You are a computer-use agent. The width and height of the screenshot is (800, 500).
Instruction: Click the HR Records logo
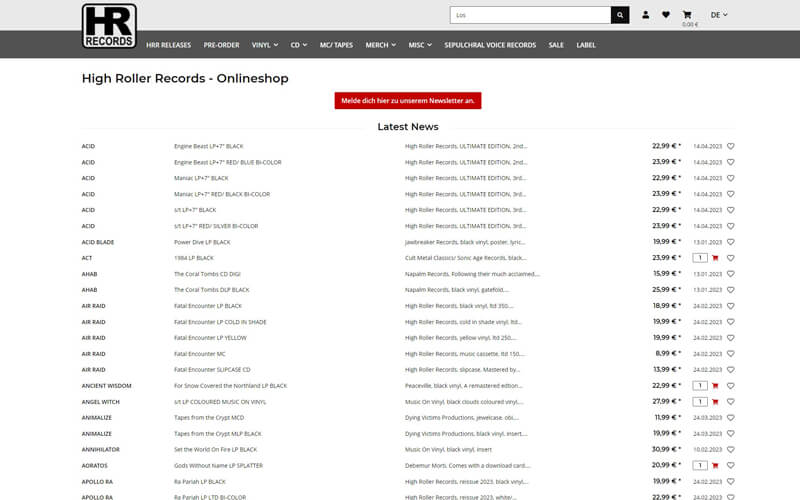click(109, 26)
